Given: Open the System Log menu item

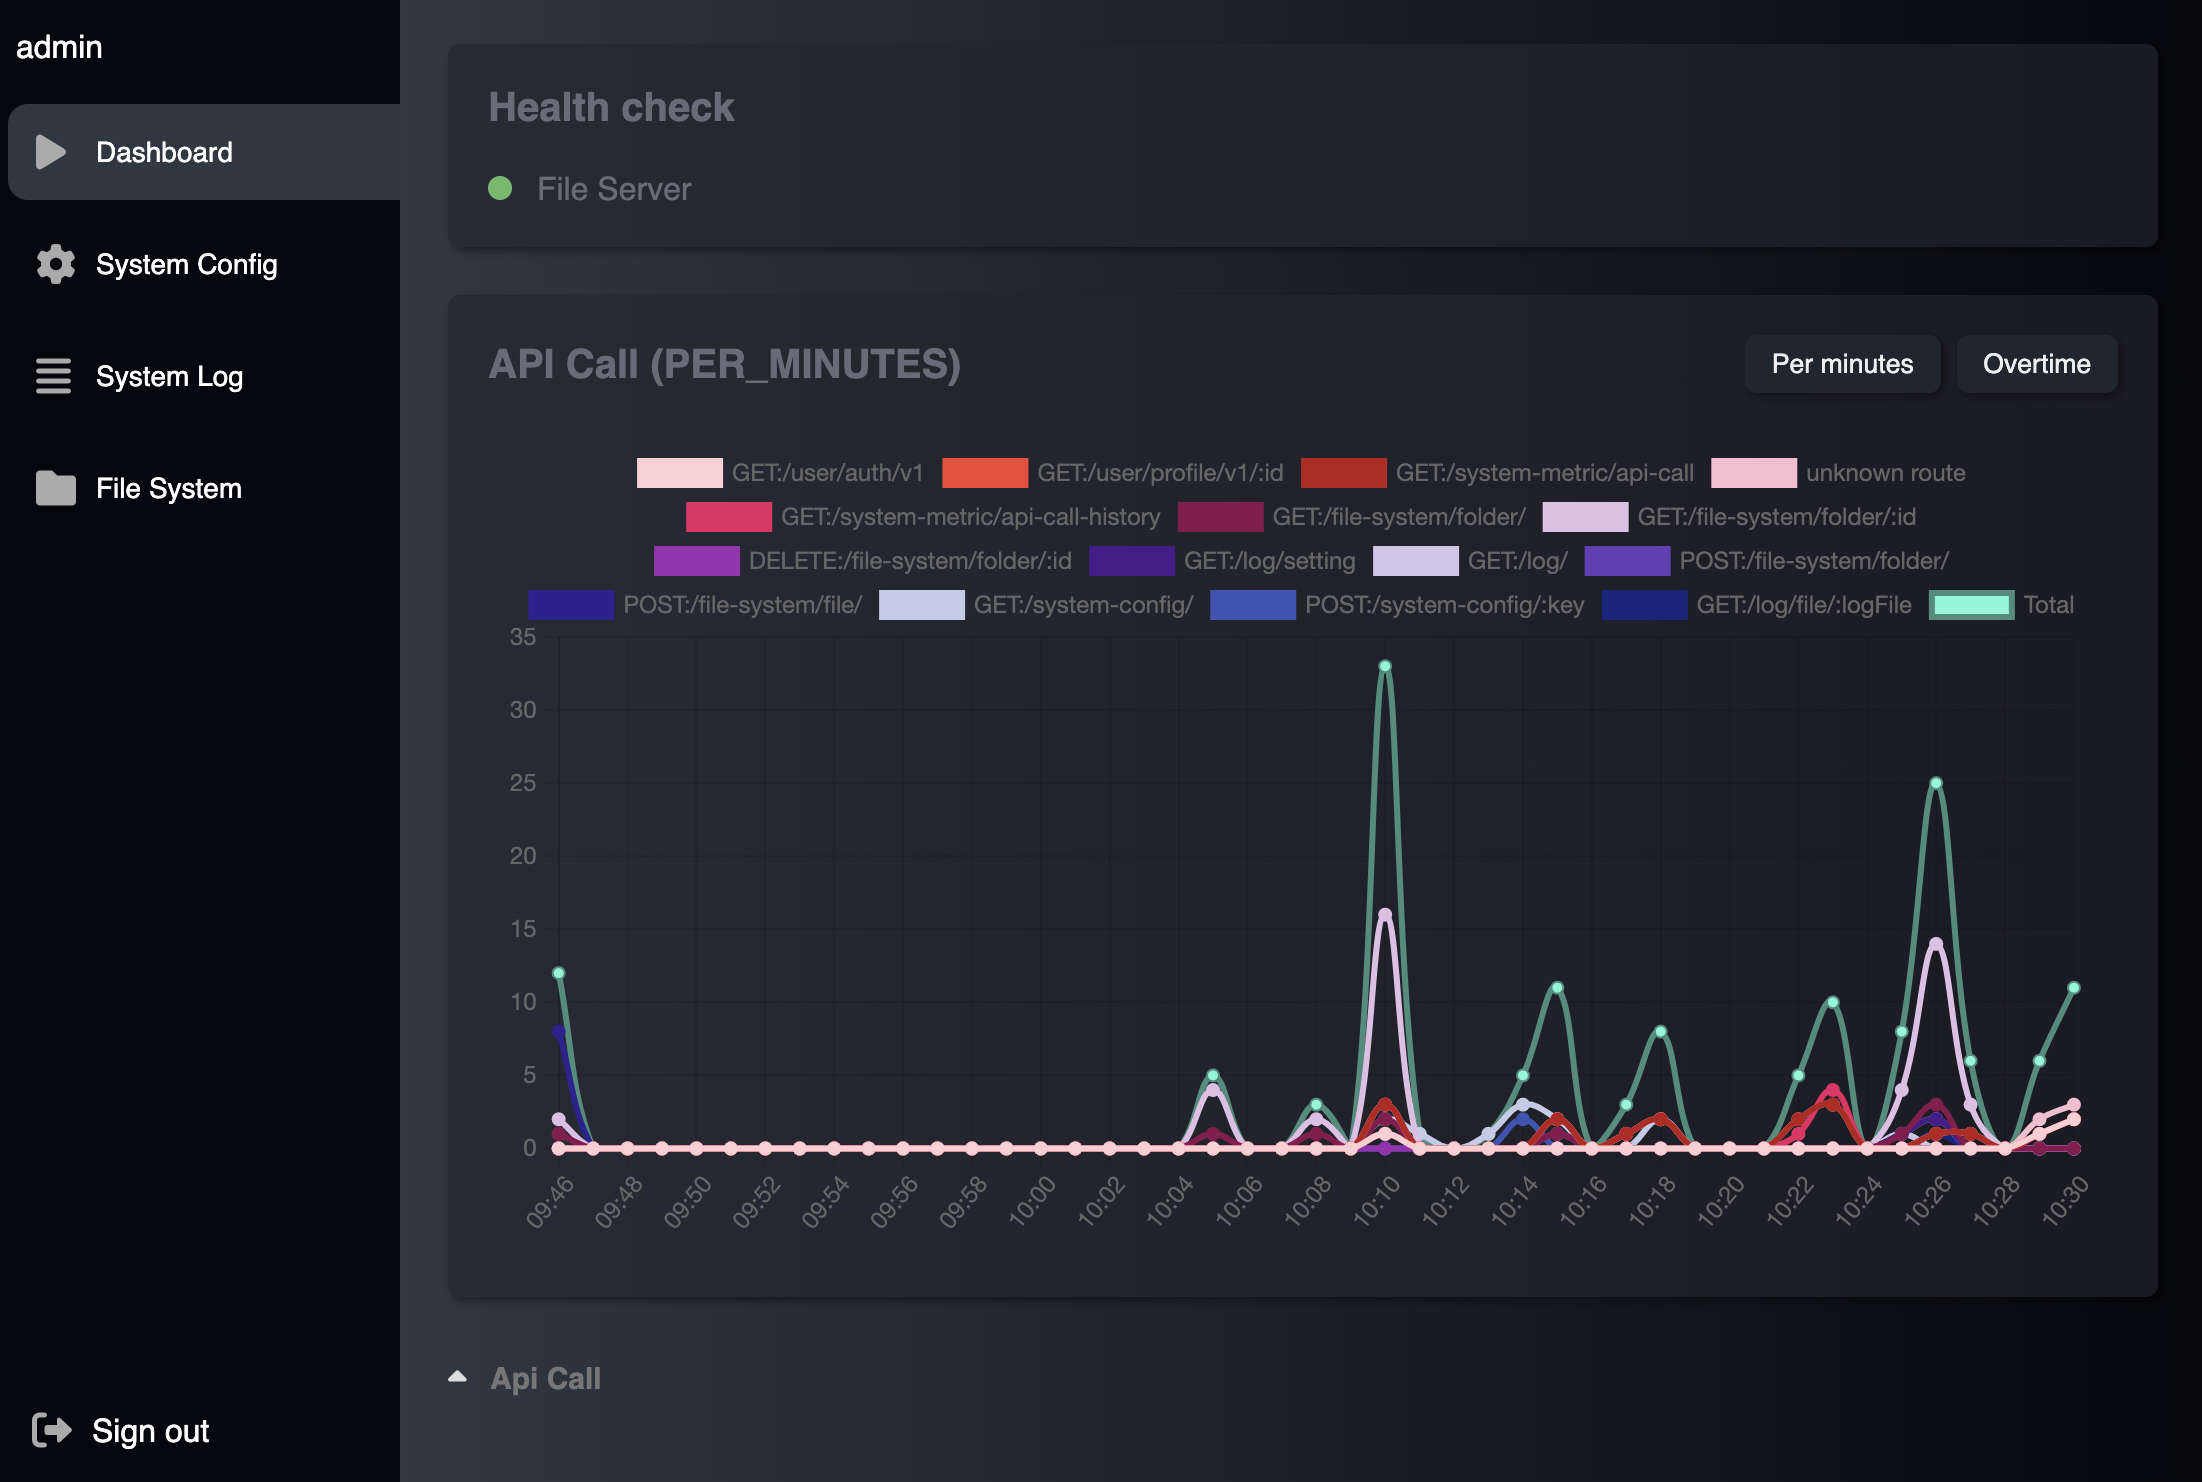Looking at the screenshot, I should coord(169,376).
